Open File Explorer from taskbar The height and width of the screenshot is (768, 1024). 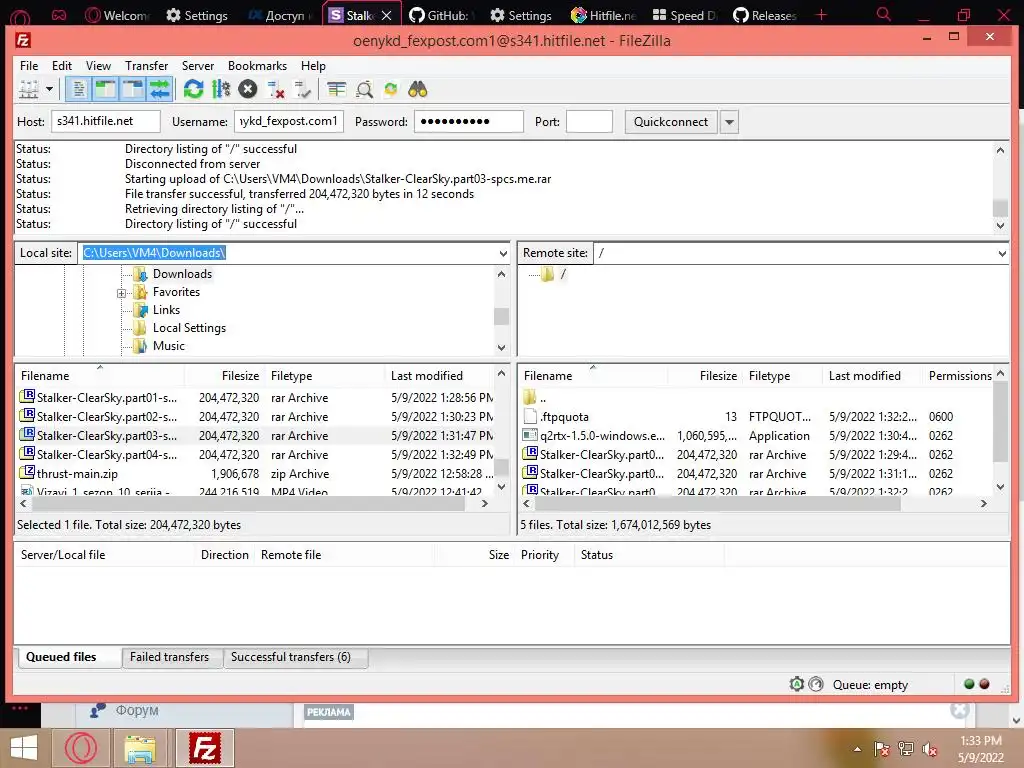tap(140, 748)
